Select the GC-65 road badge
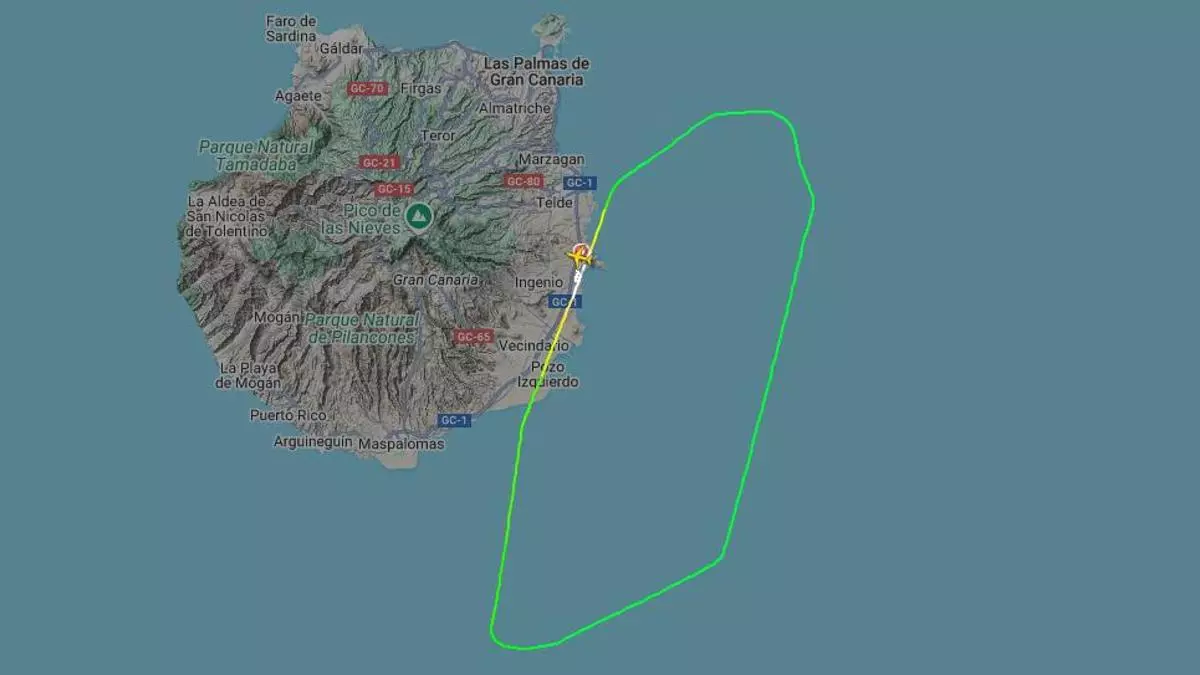This screenshot has width=1200, height=675. pos(473,337)
